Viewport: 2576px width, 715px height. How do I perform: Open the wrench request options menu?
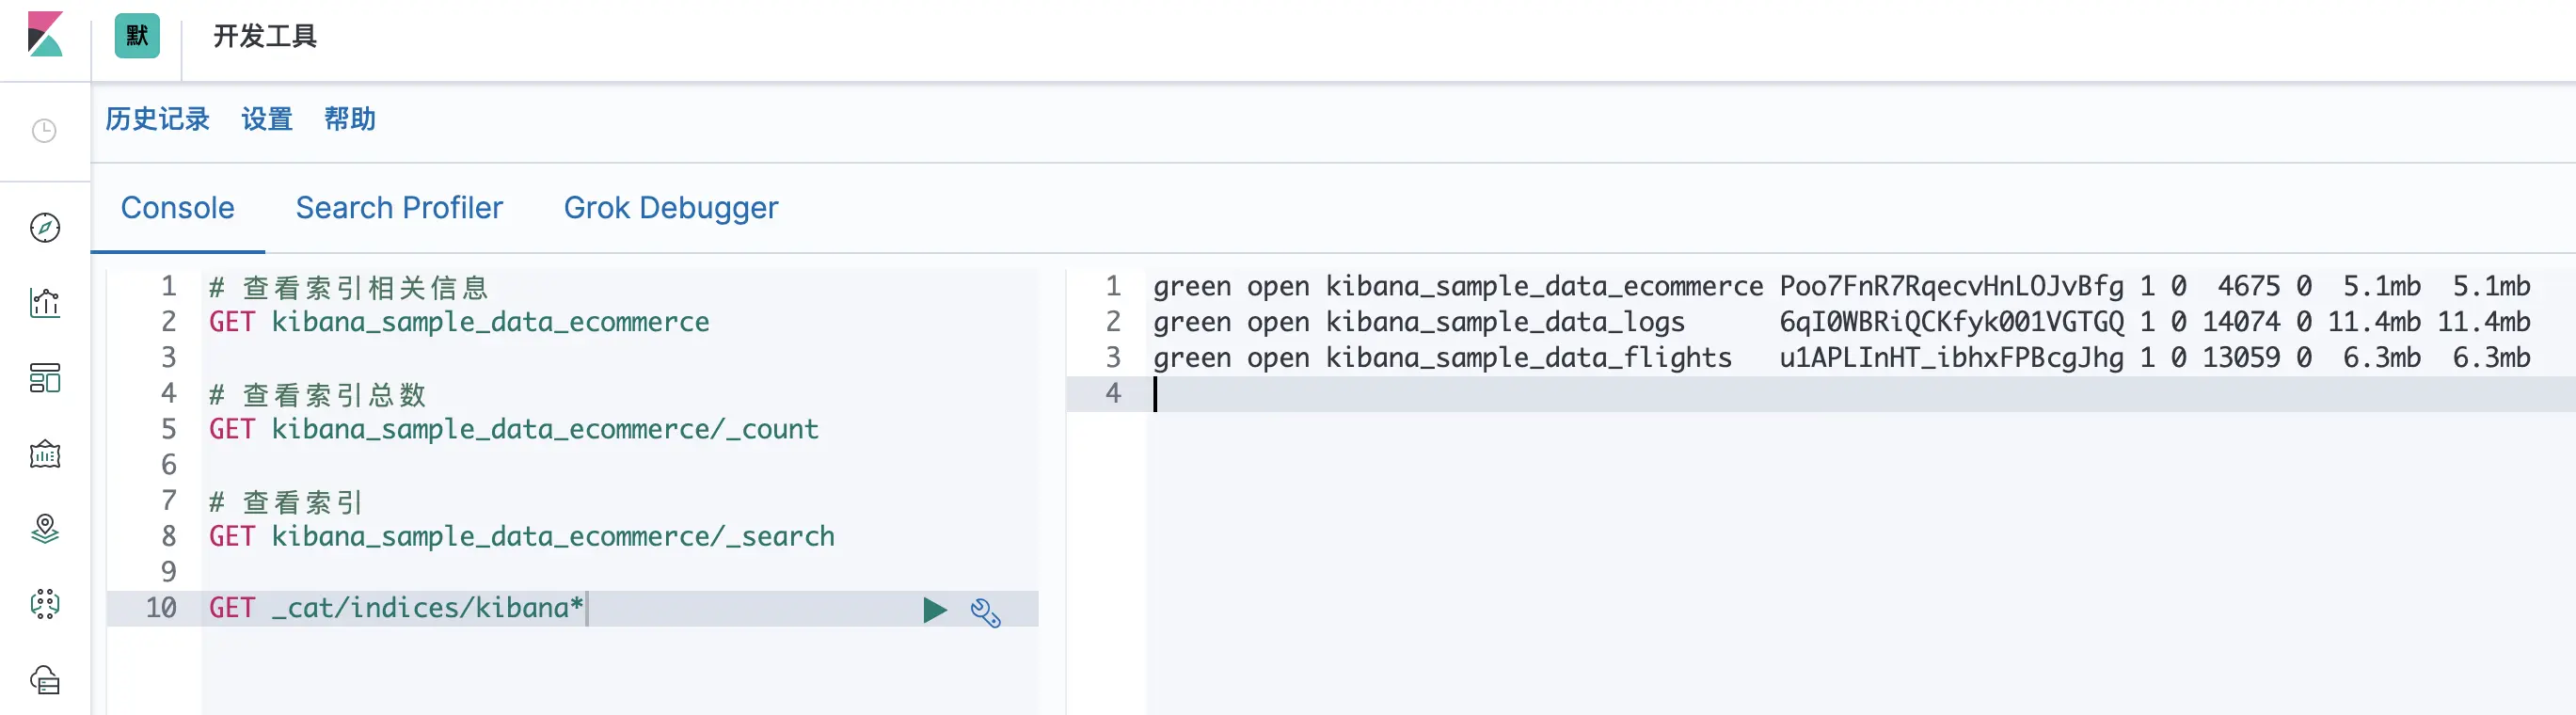coord(985,612)
